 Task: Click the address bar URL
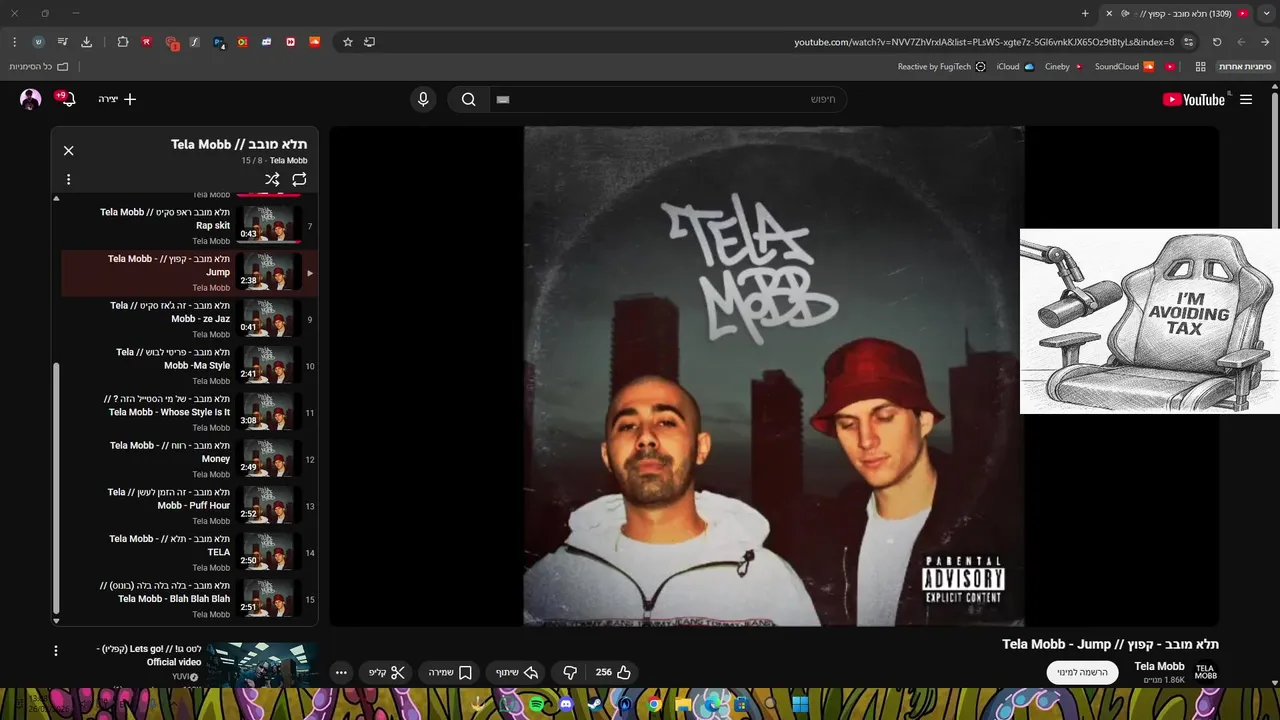tap(984, 42)
